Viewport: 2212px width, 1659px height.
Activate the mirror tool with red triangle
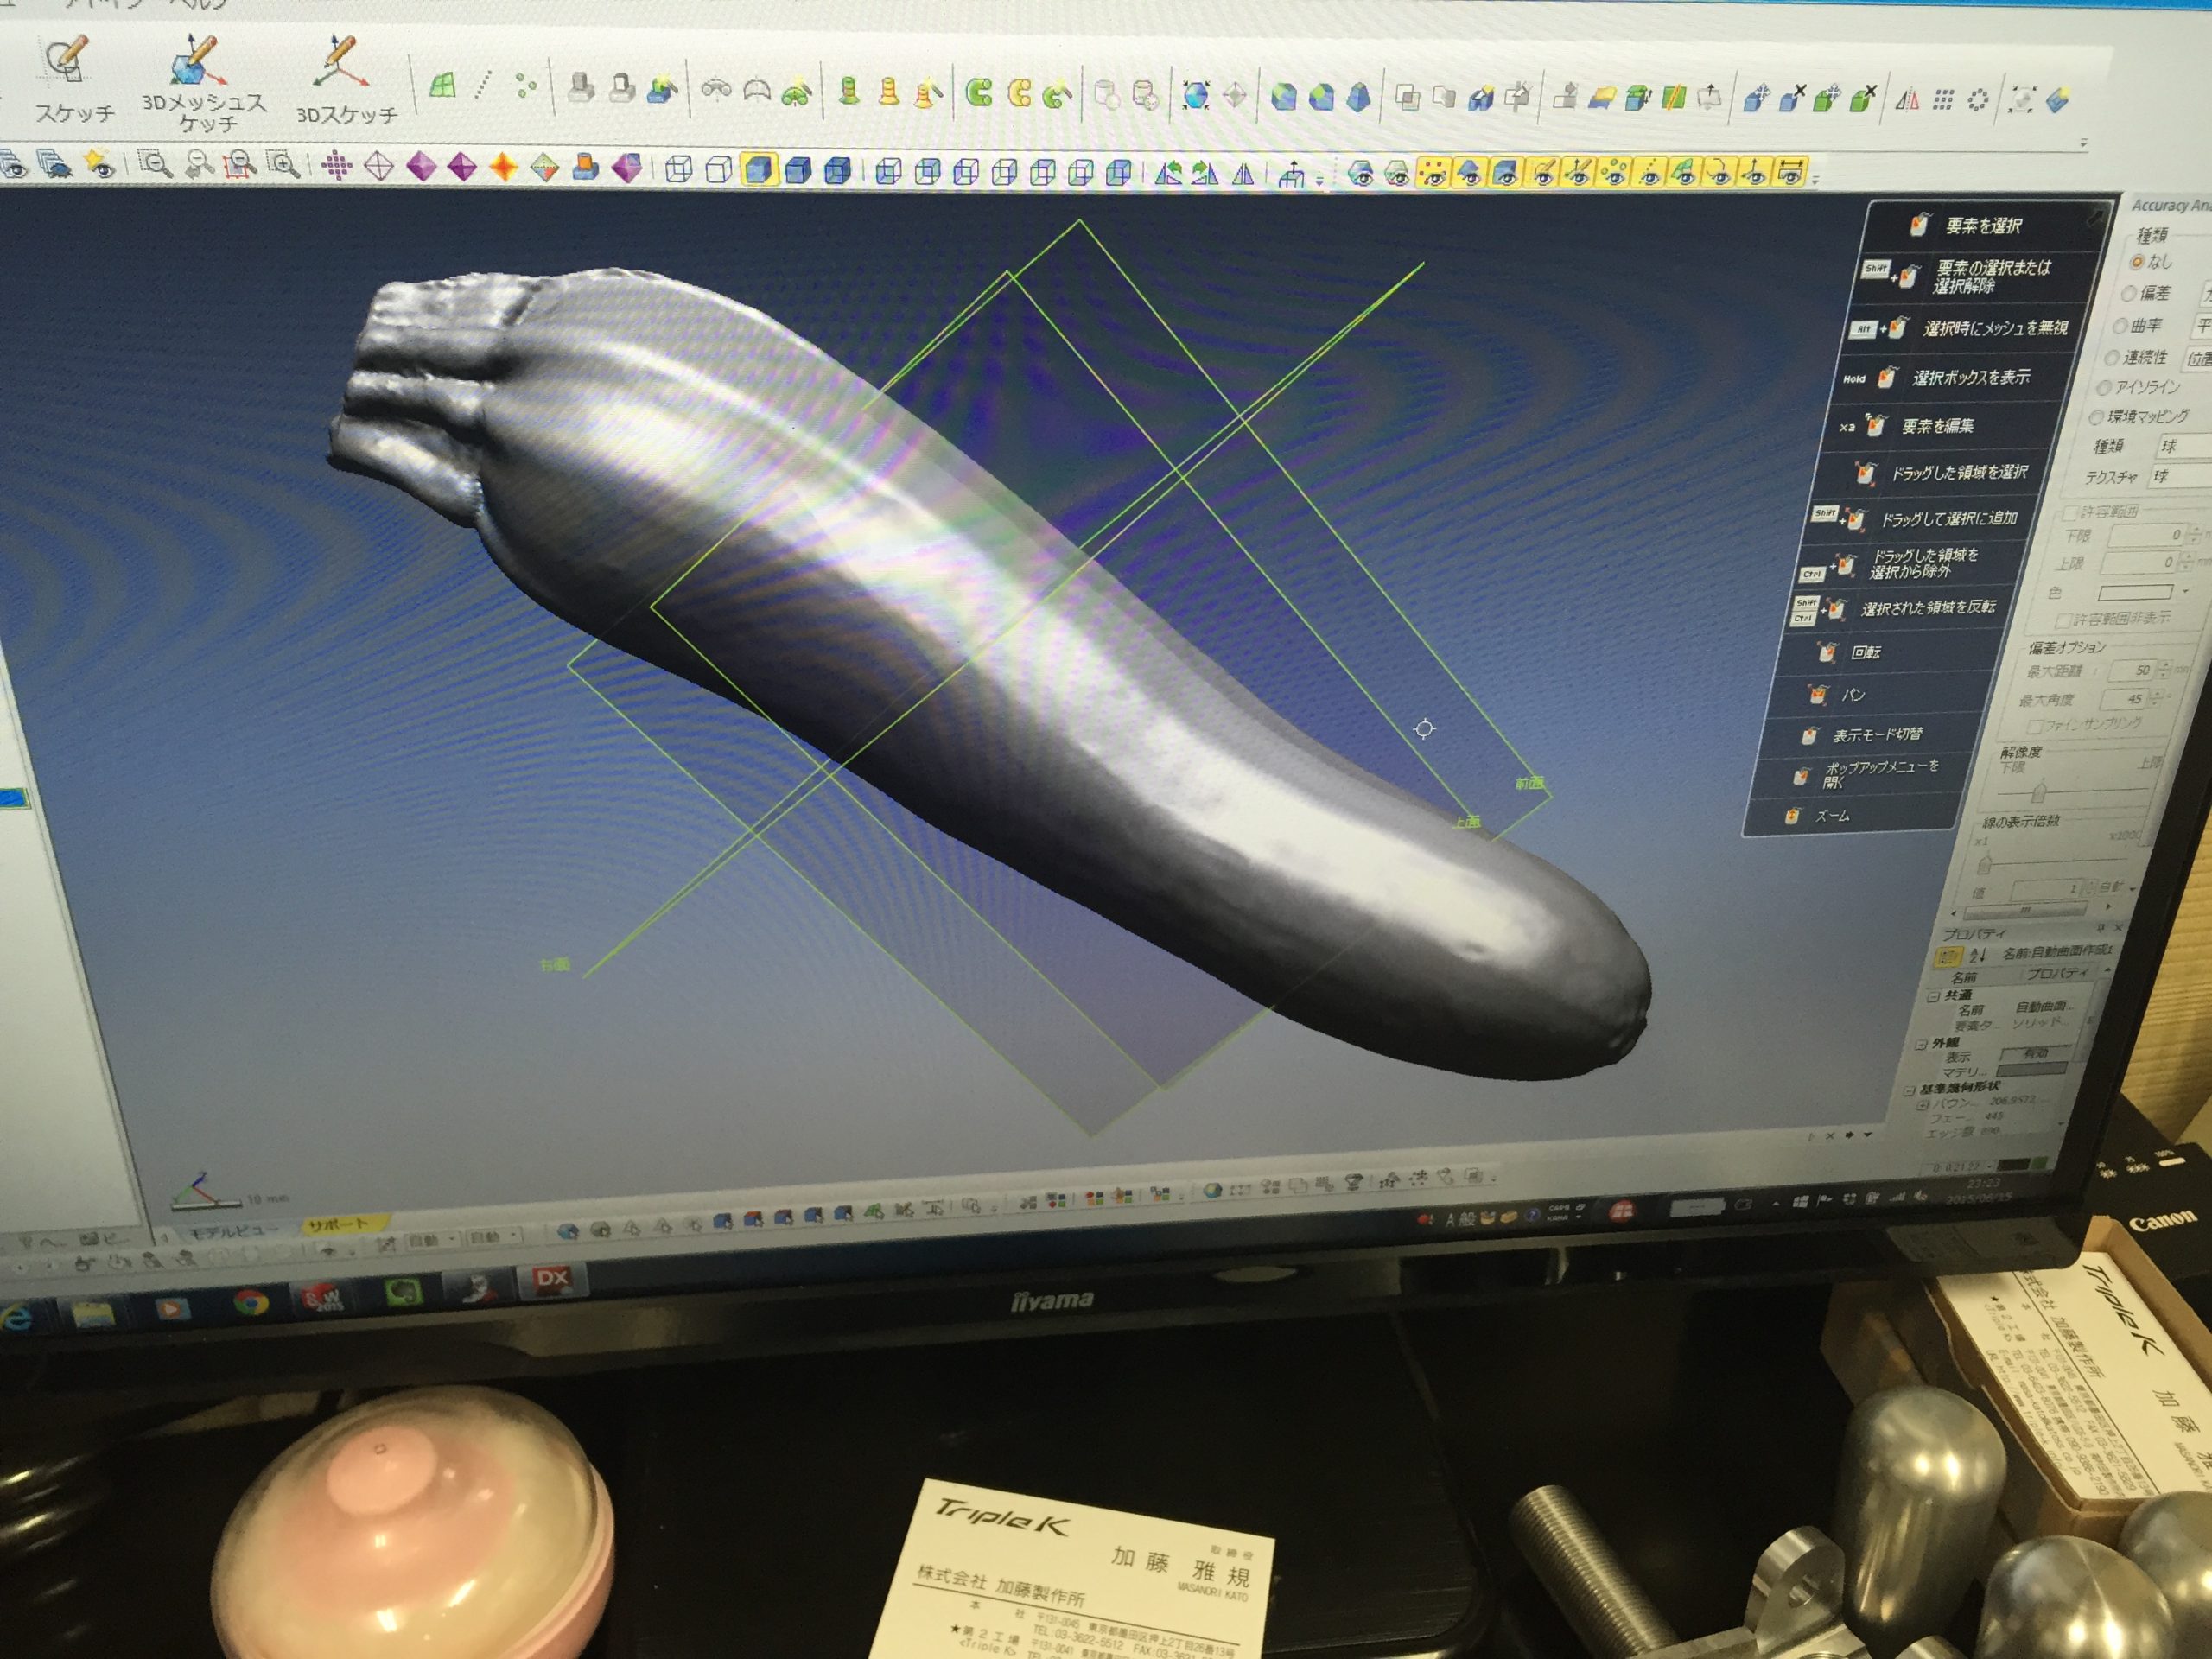click(1906, 100)
